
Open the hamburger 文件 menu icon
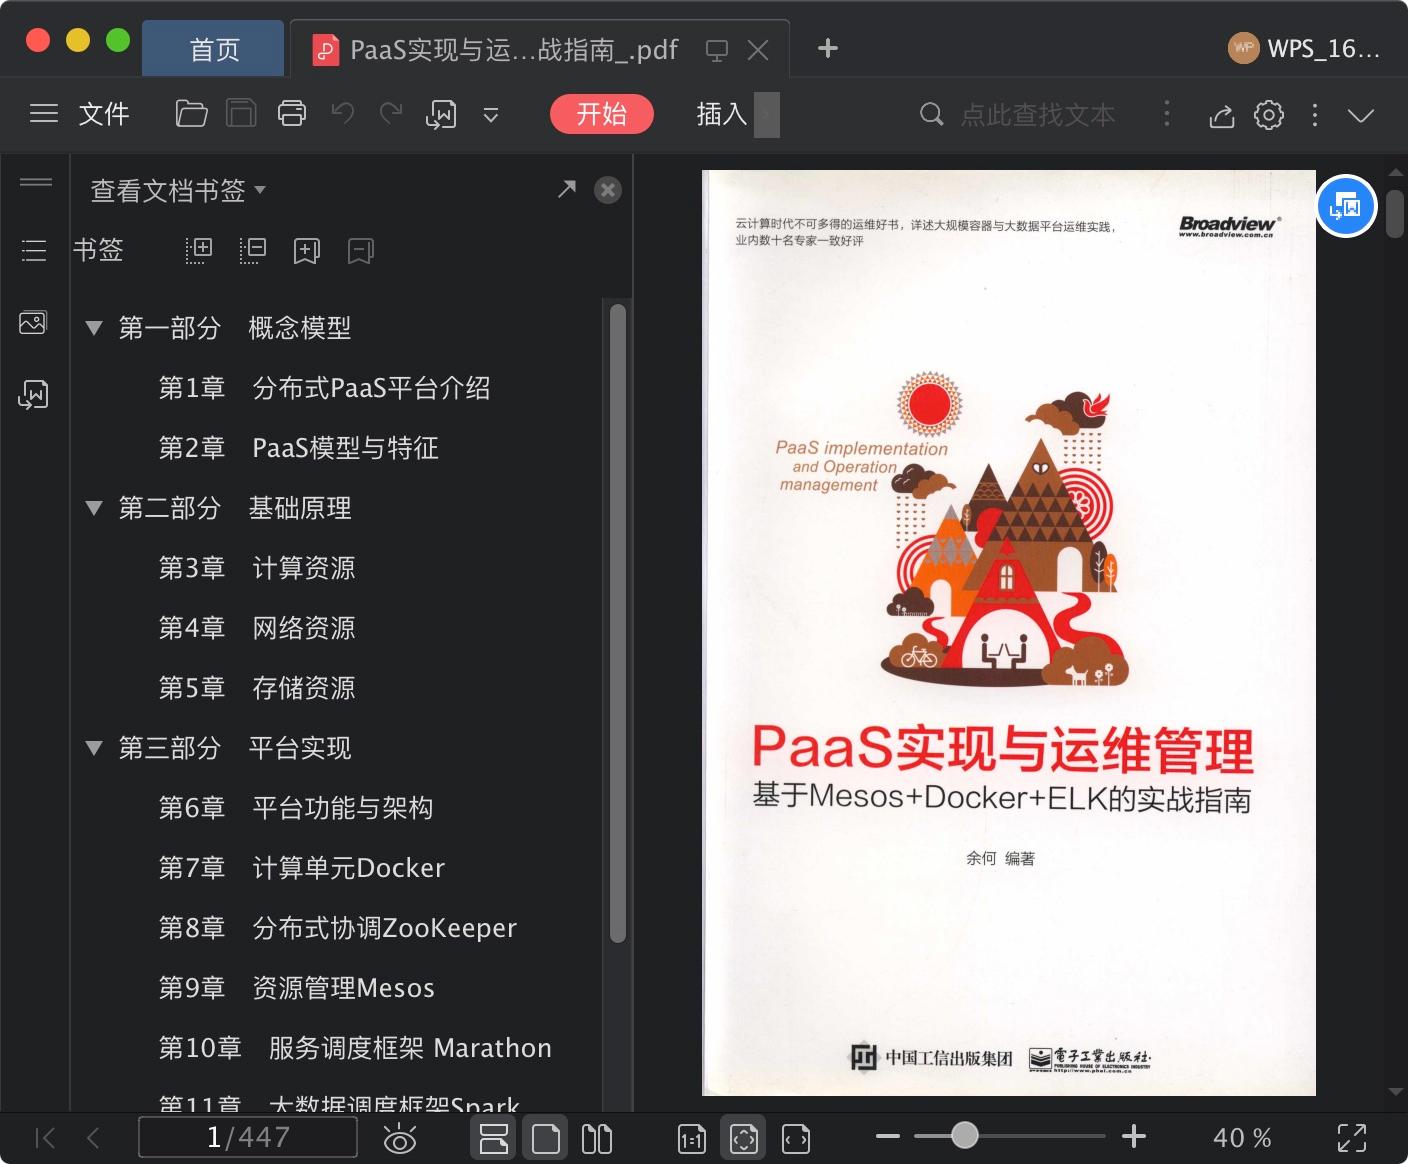tap(44, 114)
